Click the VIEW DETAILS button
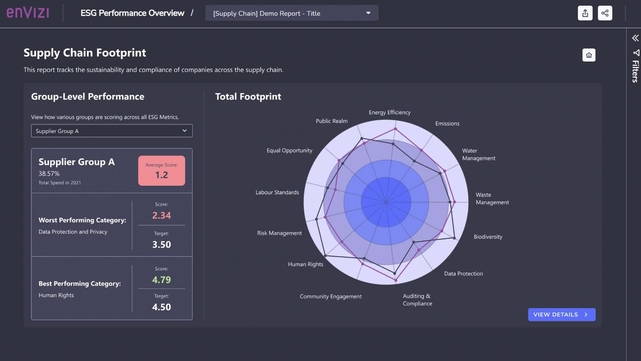Viewport: 641px width, 361px height. (561, 314)
